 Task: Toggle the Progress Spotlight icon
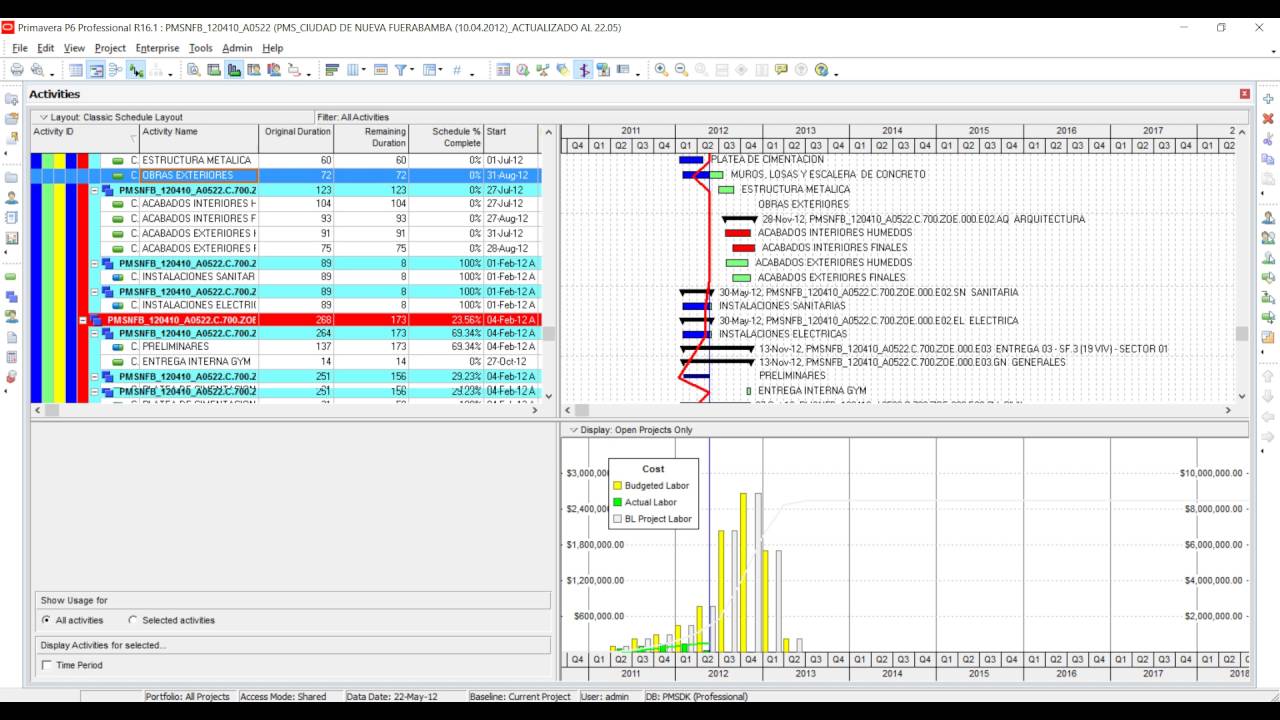563,70
